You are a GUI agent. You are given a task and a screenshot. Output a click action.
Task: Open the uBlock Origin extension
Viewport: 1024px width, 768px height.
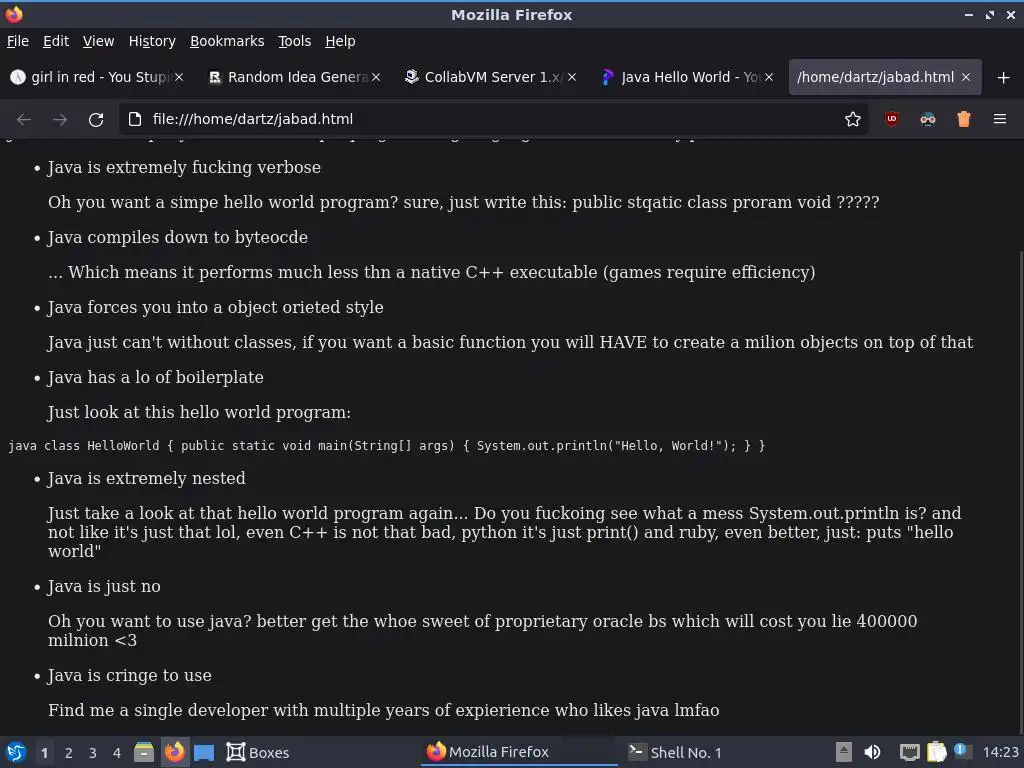tap(891, 119)
